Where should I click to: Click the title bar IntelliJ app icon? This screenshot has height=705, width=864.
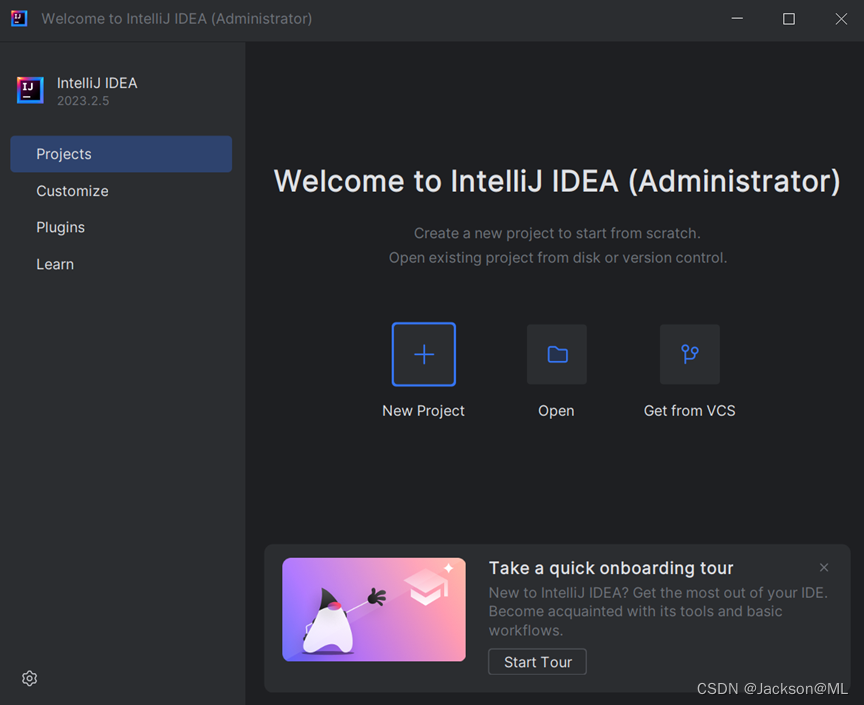click(x=19, y=19)
